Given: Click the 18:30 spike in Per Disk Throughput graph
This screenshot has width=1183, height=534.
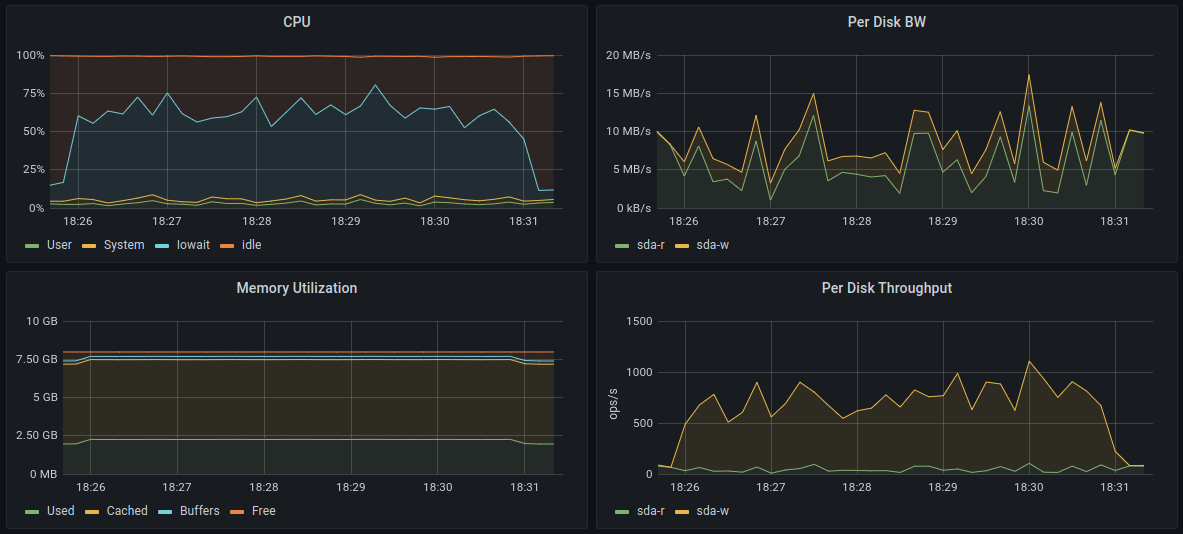Looking at the screenshot, I should [1029, 362].
